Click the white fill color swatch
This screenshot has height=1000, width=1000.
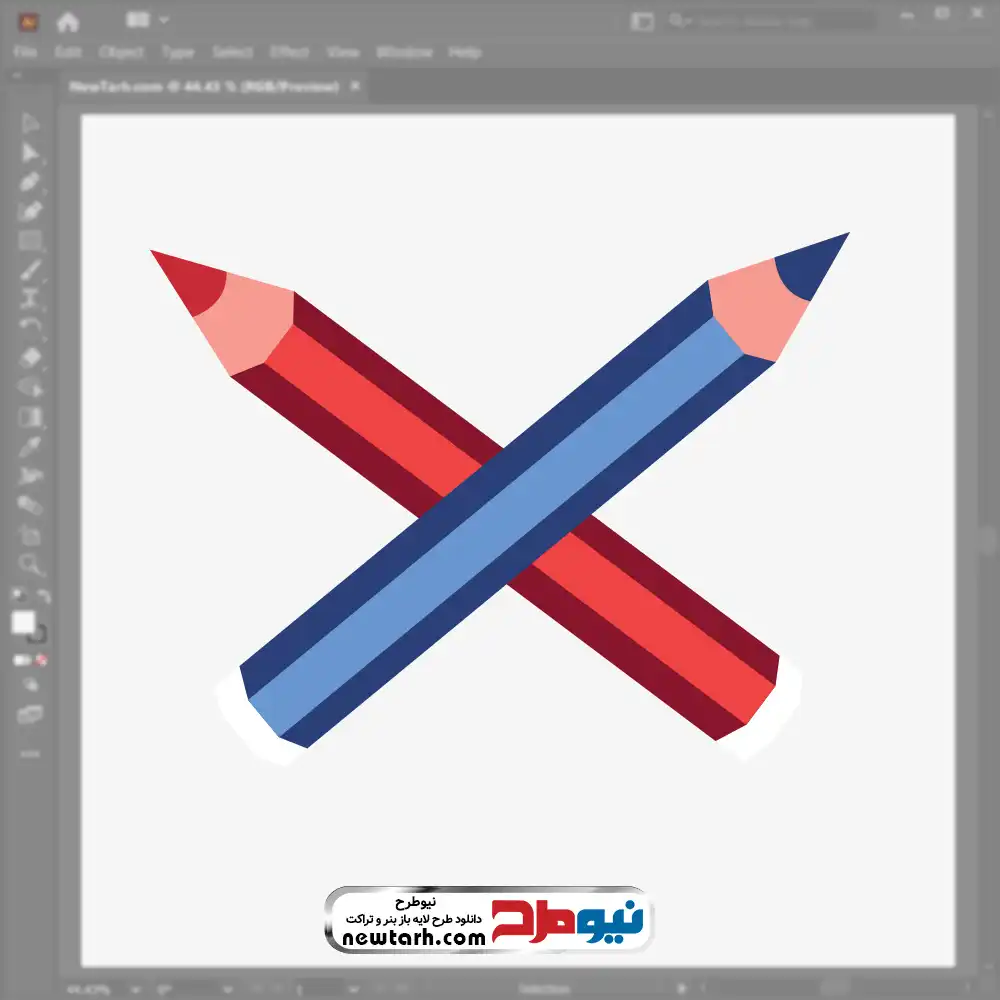coord(24,623)
